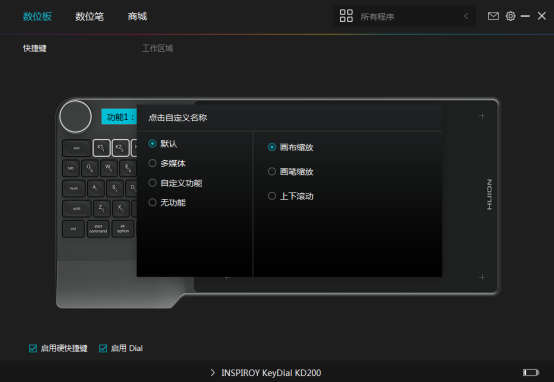
Task: Select the X key on keypad
Action: tap(121, 208)
